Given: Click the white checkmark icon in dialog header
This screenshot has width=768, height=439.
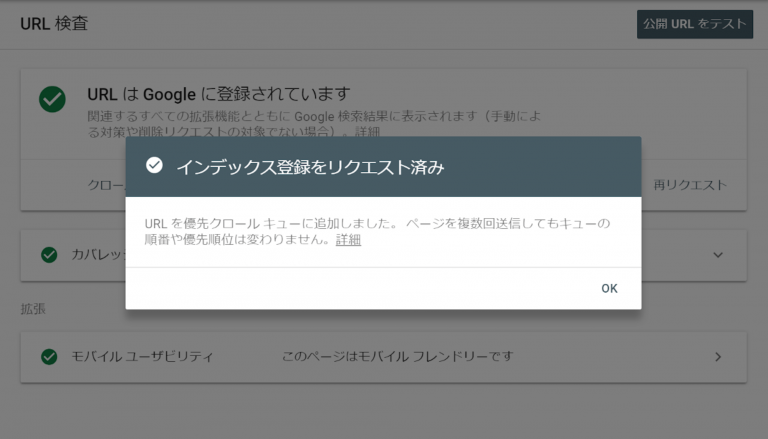Looking at the screenshot, I should [154, 166].
